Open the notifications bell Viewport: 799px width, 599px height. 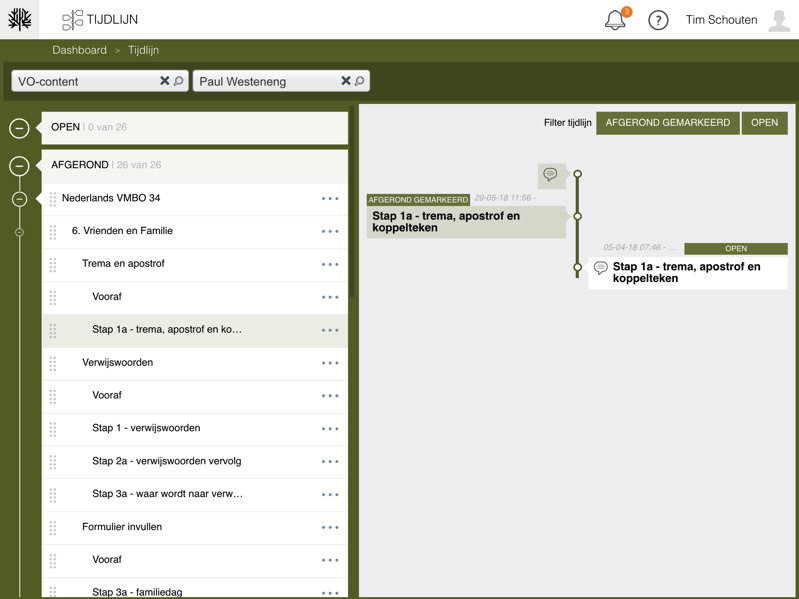(615, 20)
